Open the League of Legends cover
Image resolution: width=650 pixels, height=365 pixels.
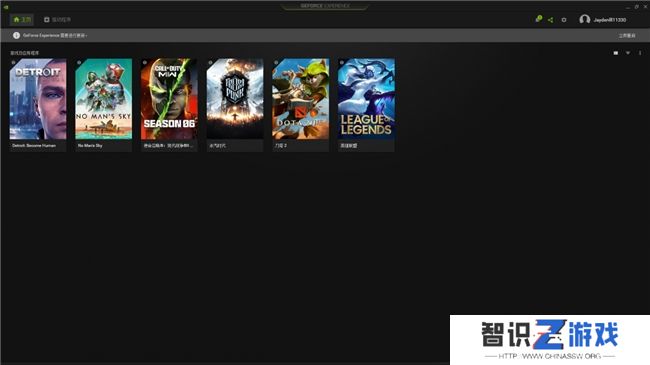[366, 99]
